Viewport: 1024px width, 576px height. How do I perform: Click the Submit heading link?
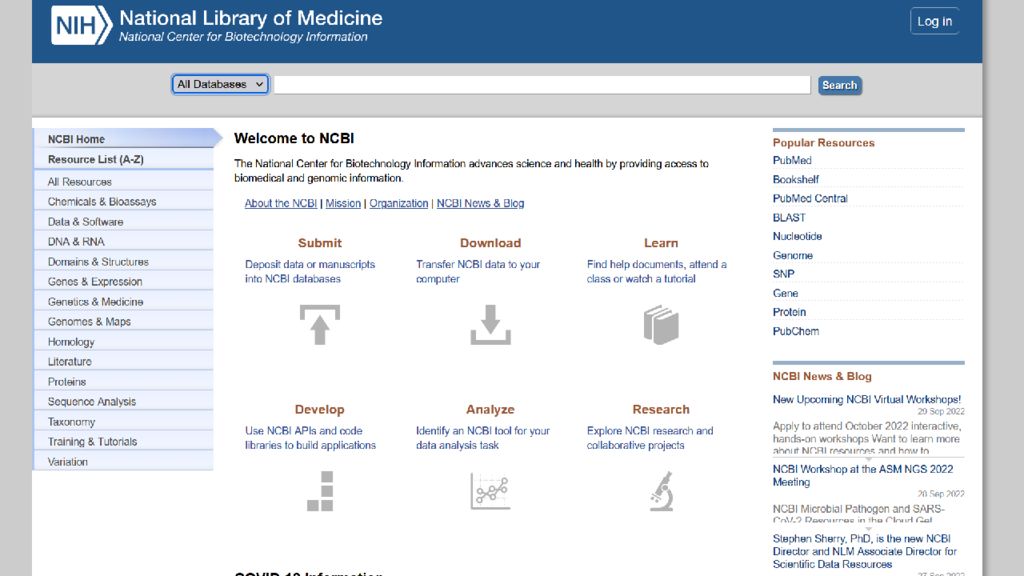[319, 243]
